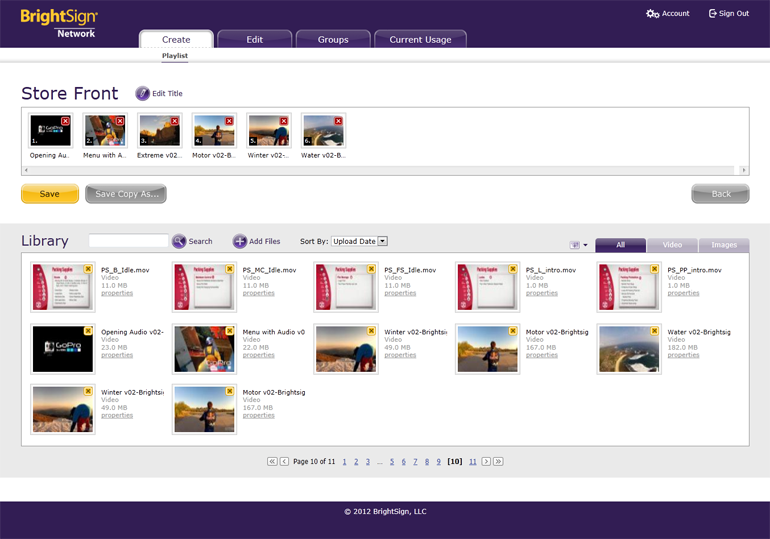Click the Search magnifier icon in Library
The width and height of the screenshot is (770, 539).
[179, 241]
